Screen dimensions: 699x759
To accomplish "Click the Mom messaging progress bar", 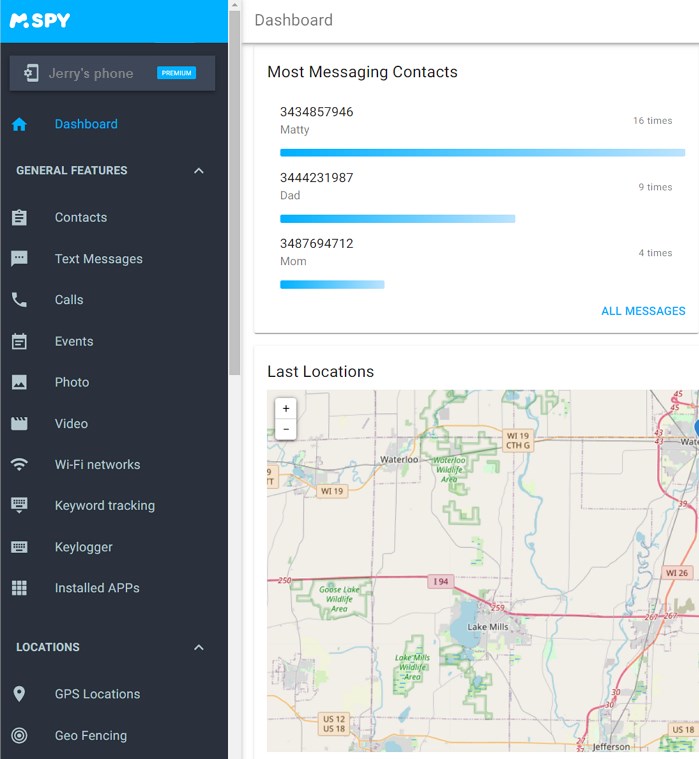I will pyautogui.click(x=332, y=285).
